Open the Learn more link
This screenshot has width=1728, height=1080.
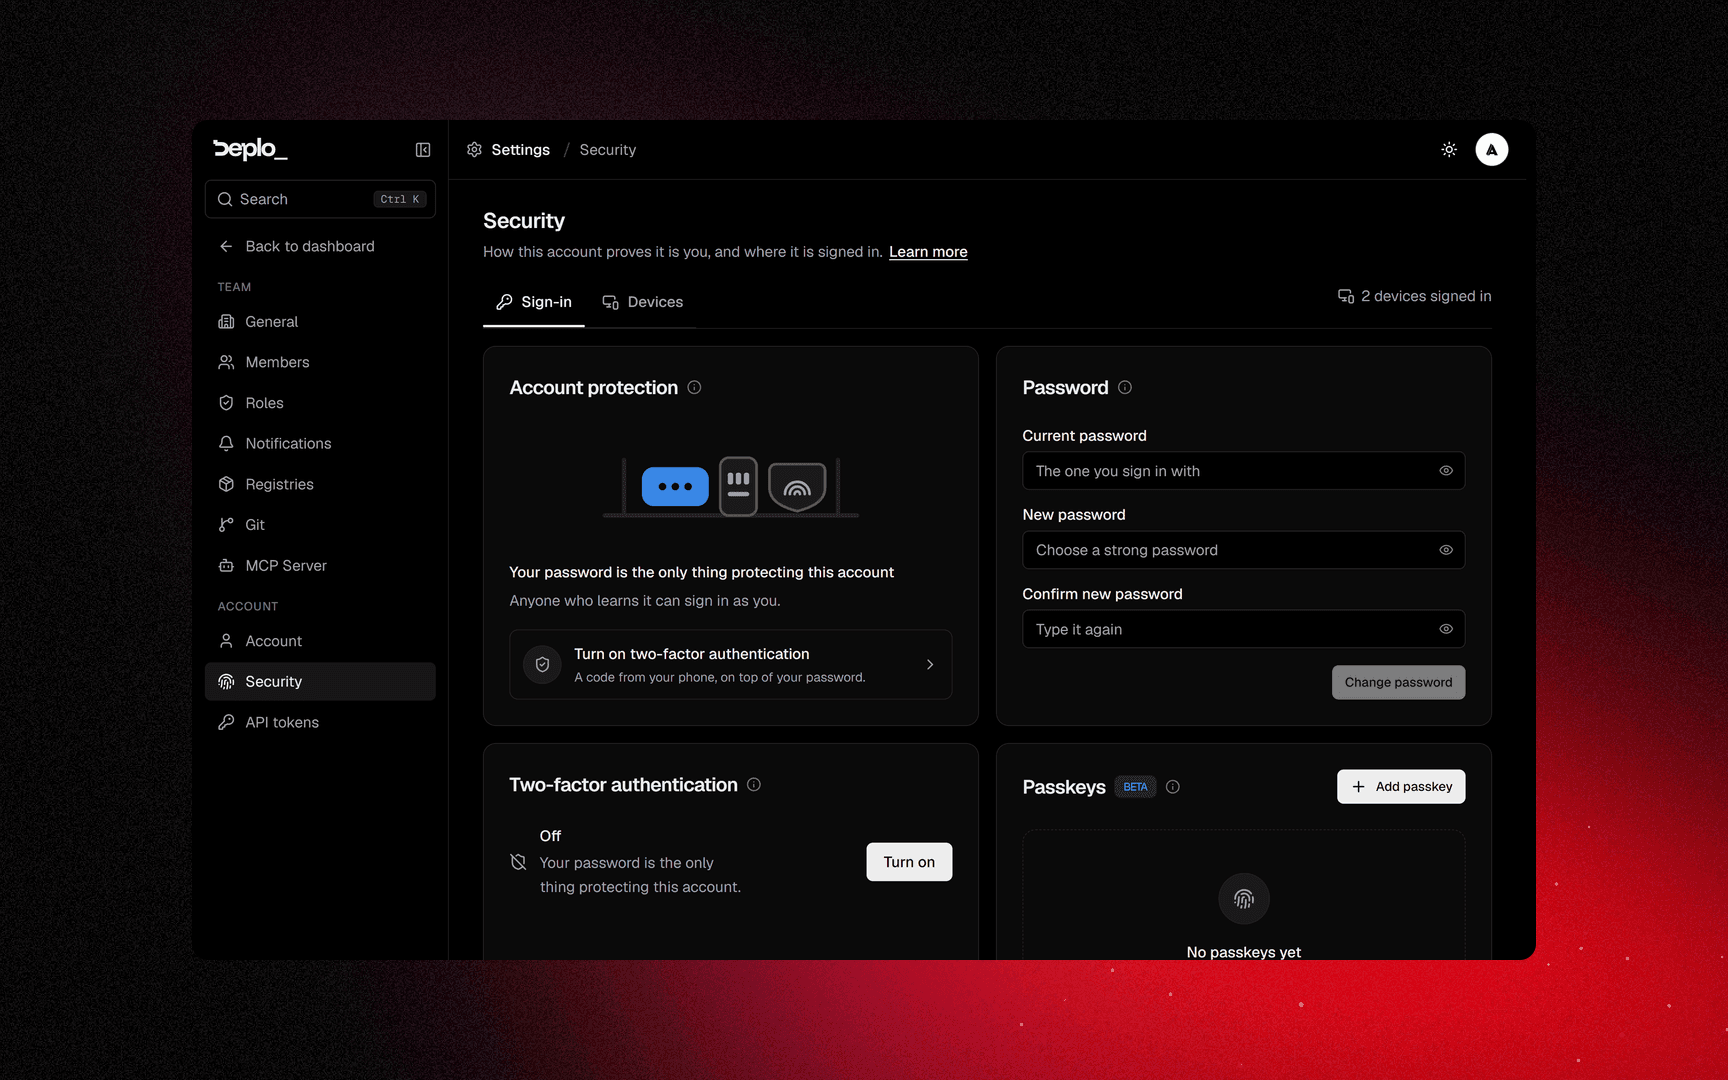(x=928, y=252)
